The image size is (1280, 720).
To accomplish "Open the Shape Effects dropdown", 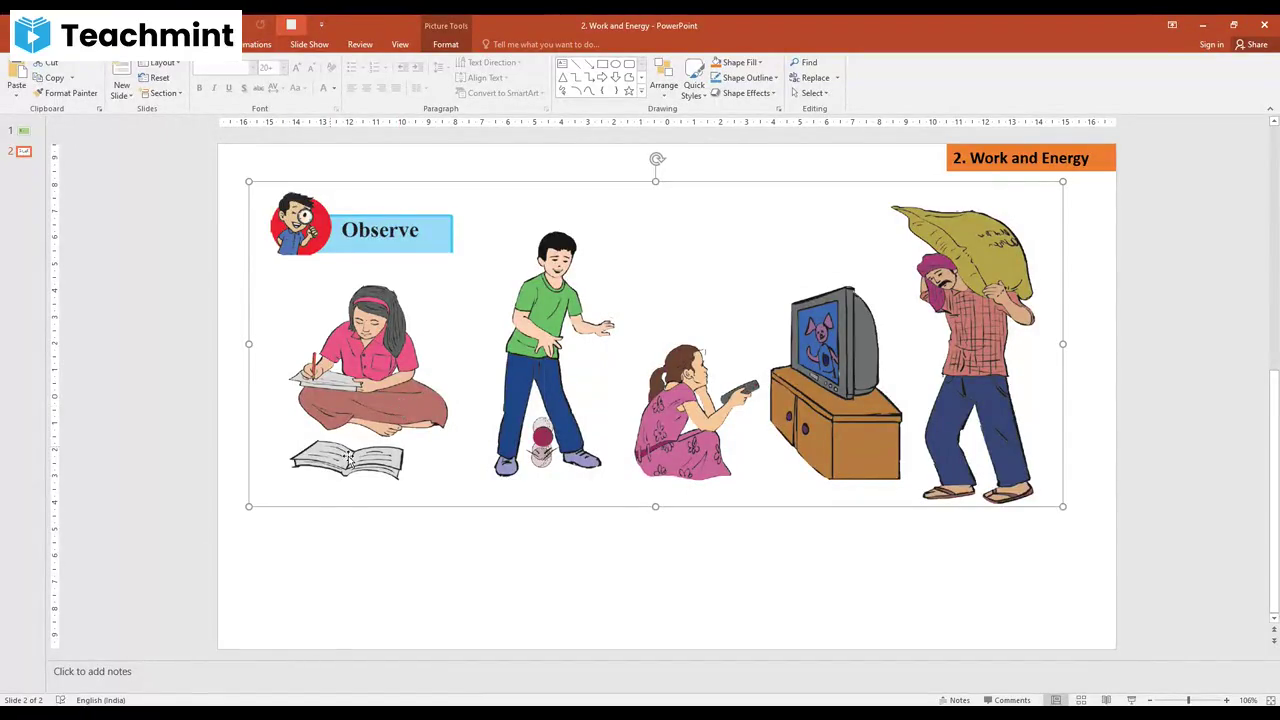I will coord(745,92).
